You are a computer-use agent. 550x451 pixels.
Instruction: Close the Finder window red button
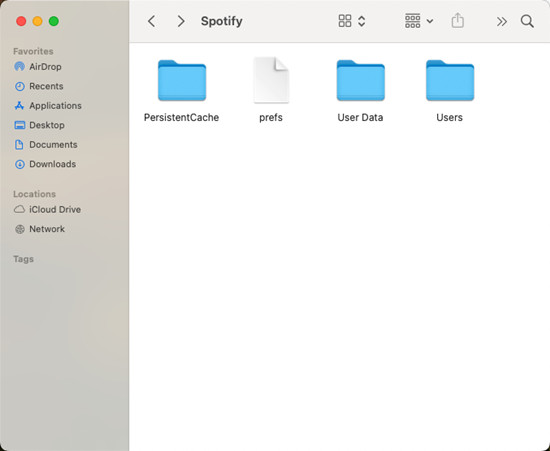21,21
